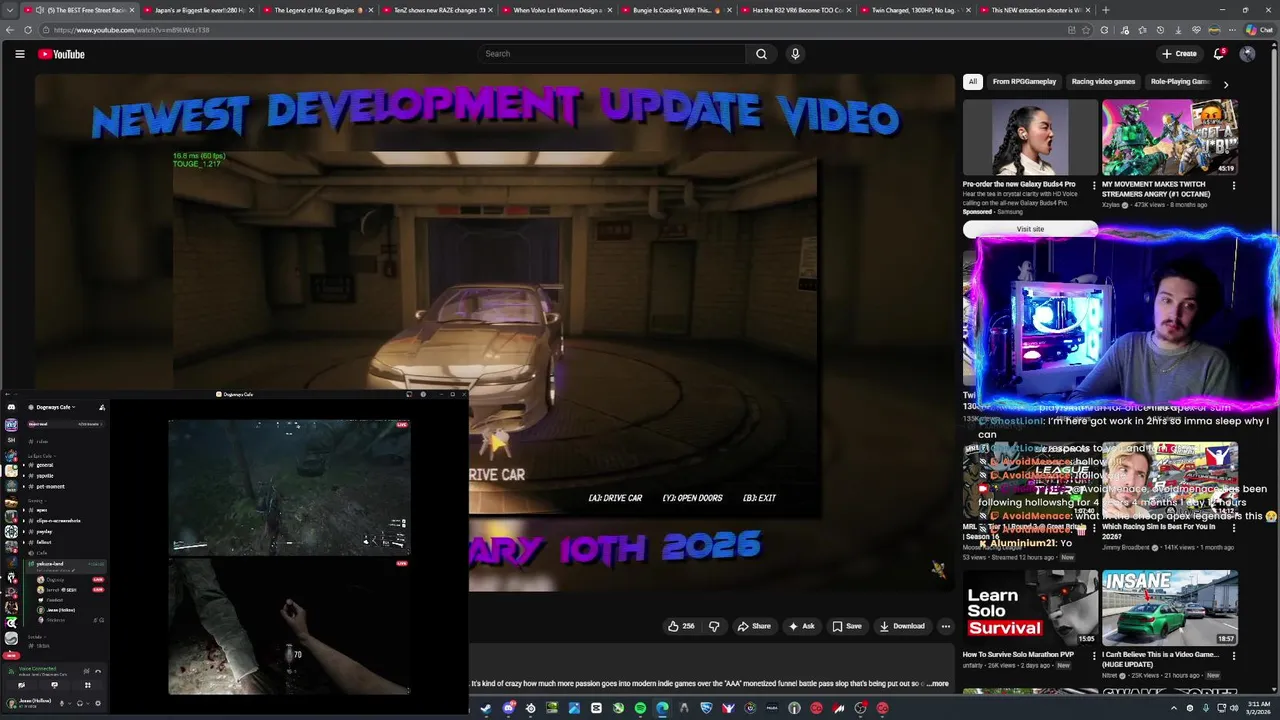Screen dimensions: 1280x720
Task: Mute audio on the first browser tab
Action: [x=40, y=10]
